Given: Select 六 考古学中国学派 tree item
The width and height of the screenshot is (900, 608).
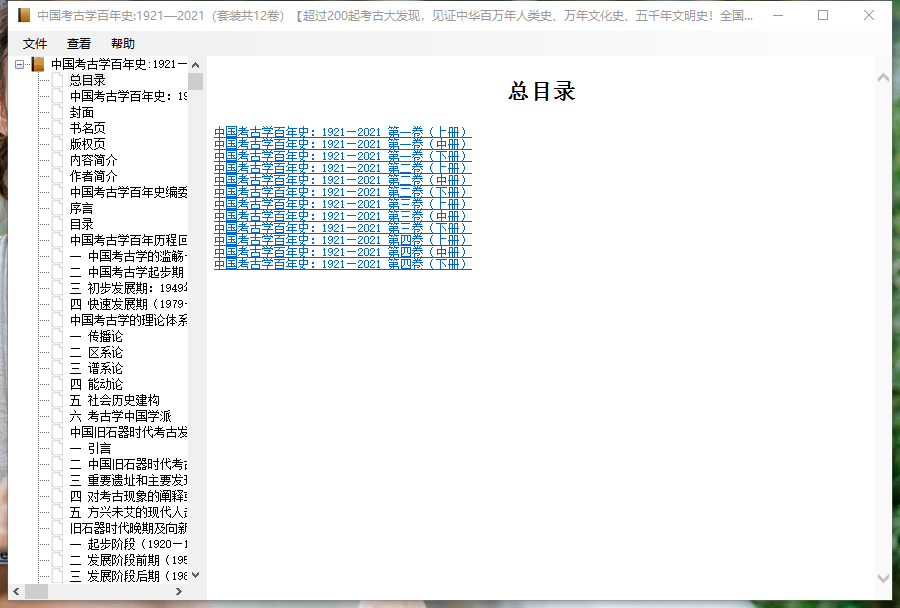Looking at the screenshot, I should pos(121,416).
